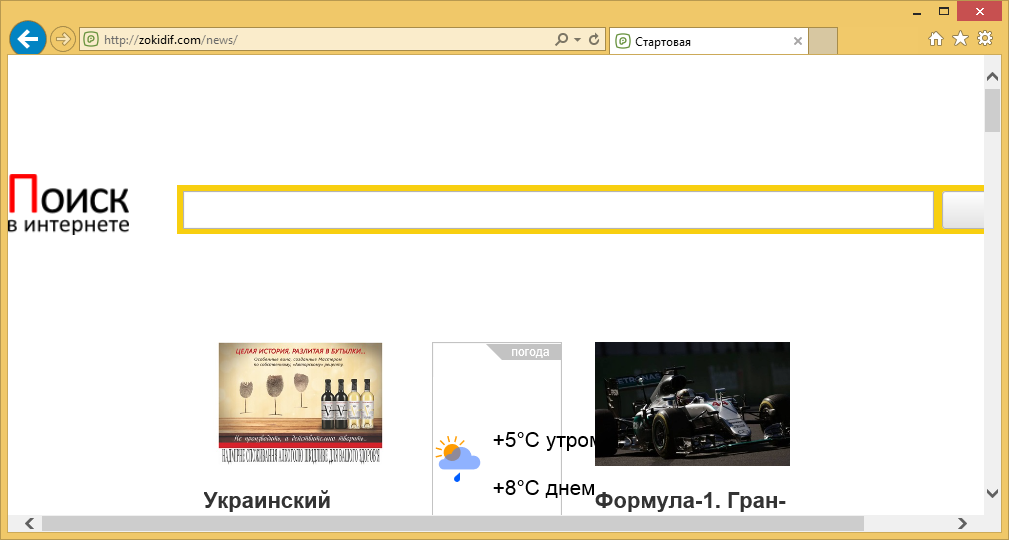
Task: Open the wine bottles news thumbnail
Action: point(300,403)
